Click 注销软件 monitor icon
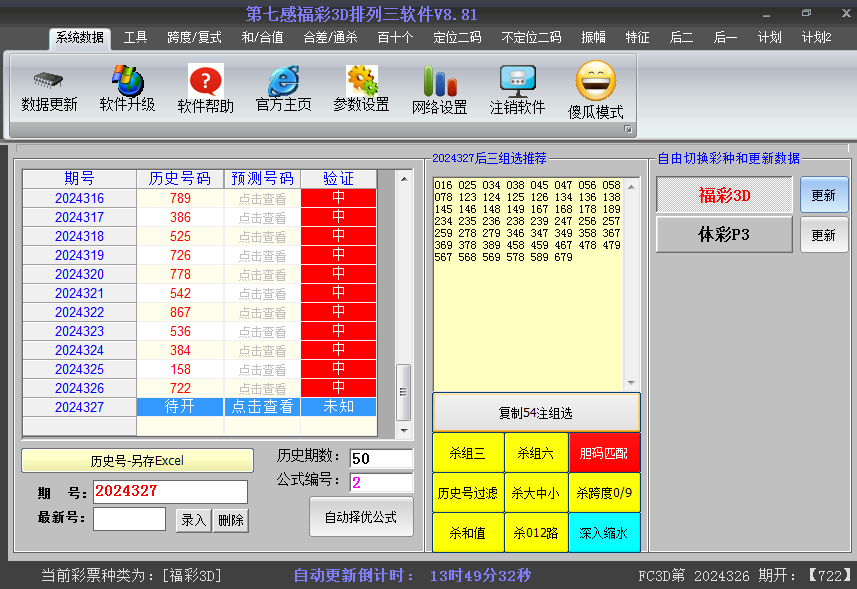 click(517, 81)
